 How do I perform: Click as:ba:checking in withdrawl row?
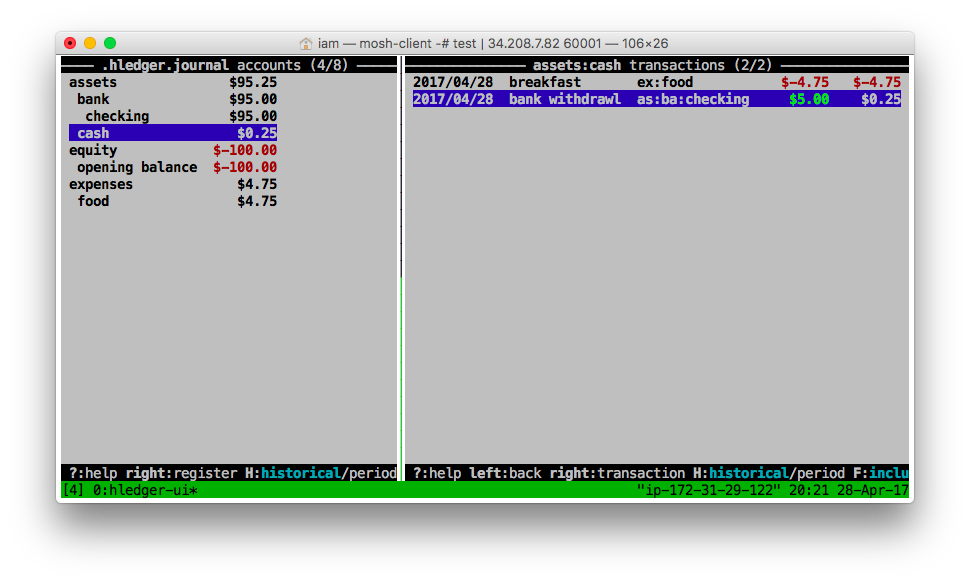(x=693, y=99)
